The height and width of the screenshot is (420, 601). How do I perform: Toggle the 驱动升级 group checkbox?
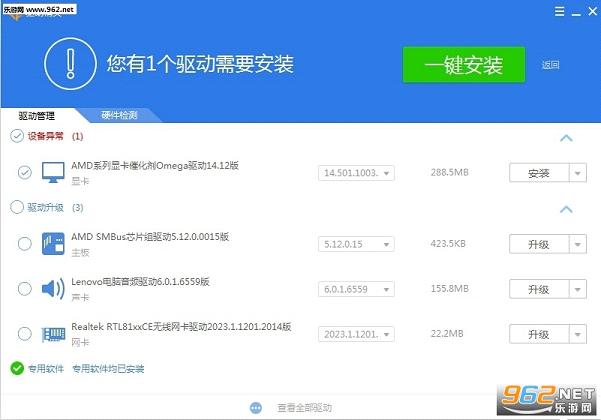17,207
